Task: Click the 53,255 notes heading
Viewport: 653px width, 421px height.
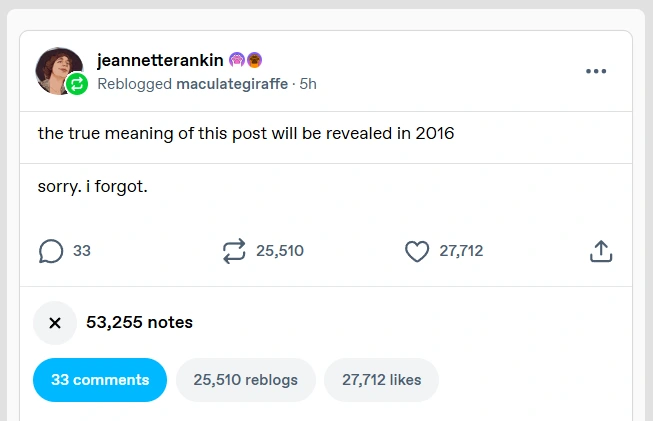Action: tap(139, 322)
